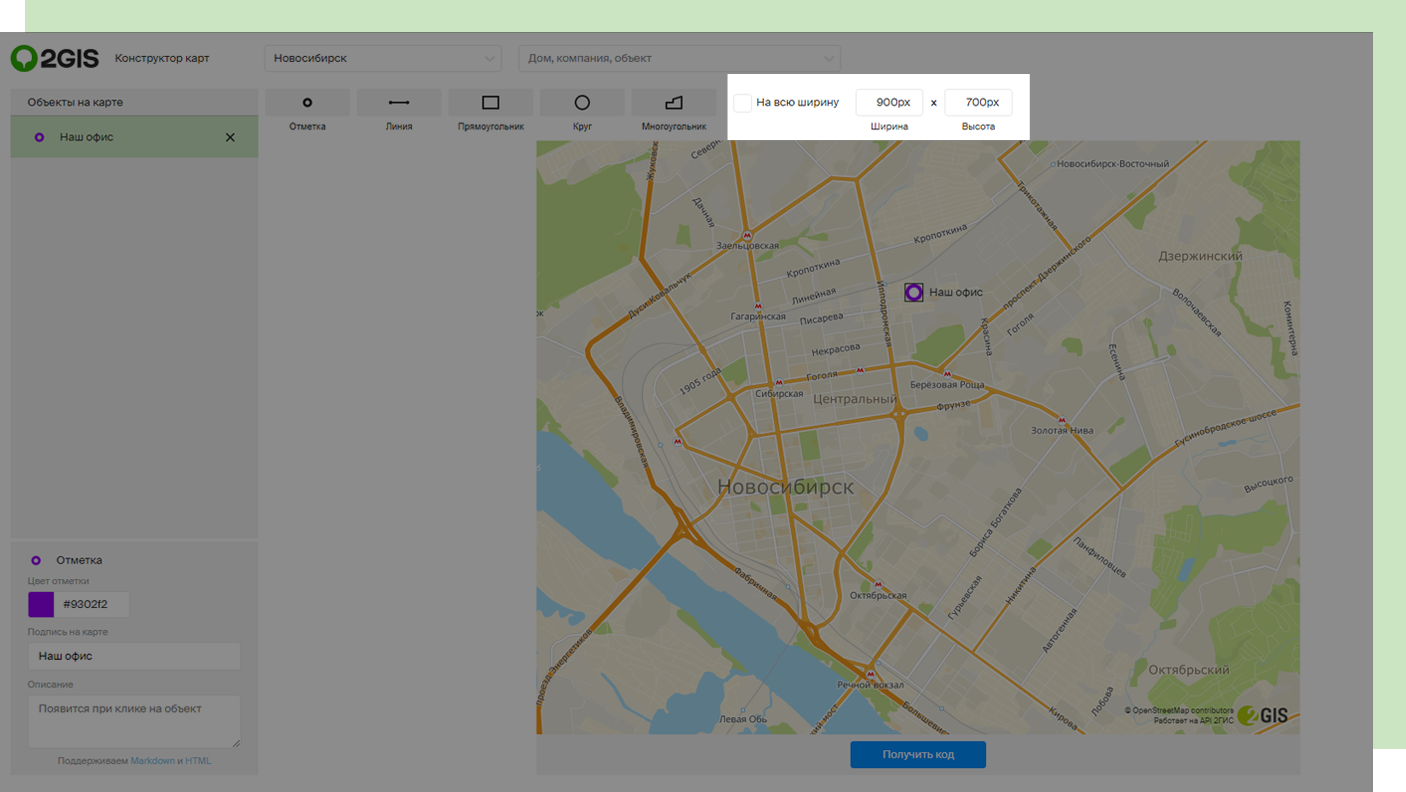Click Золотая Нива metro station icon
Screen dimensions: 1406x792
point(1062,421)
